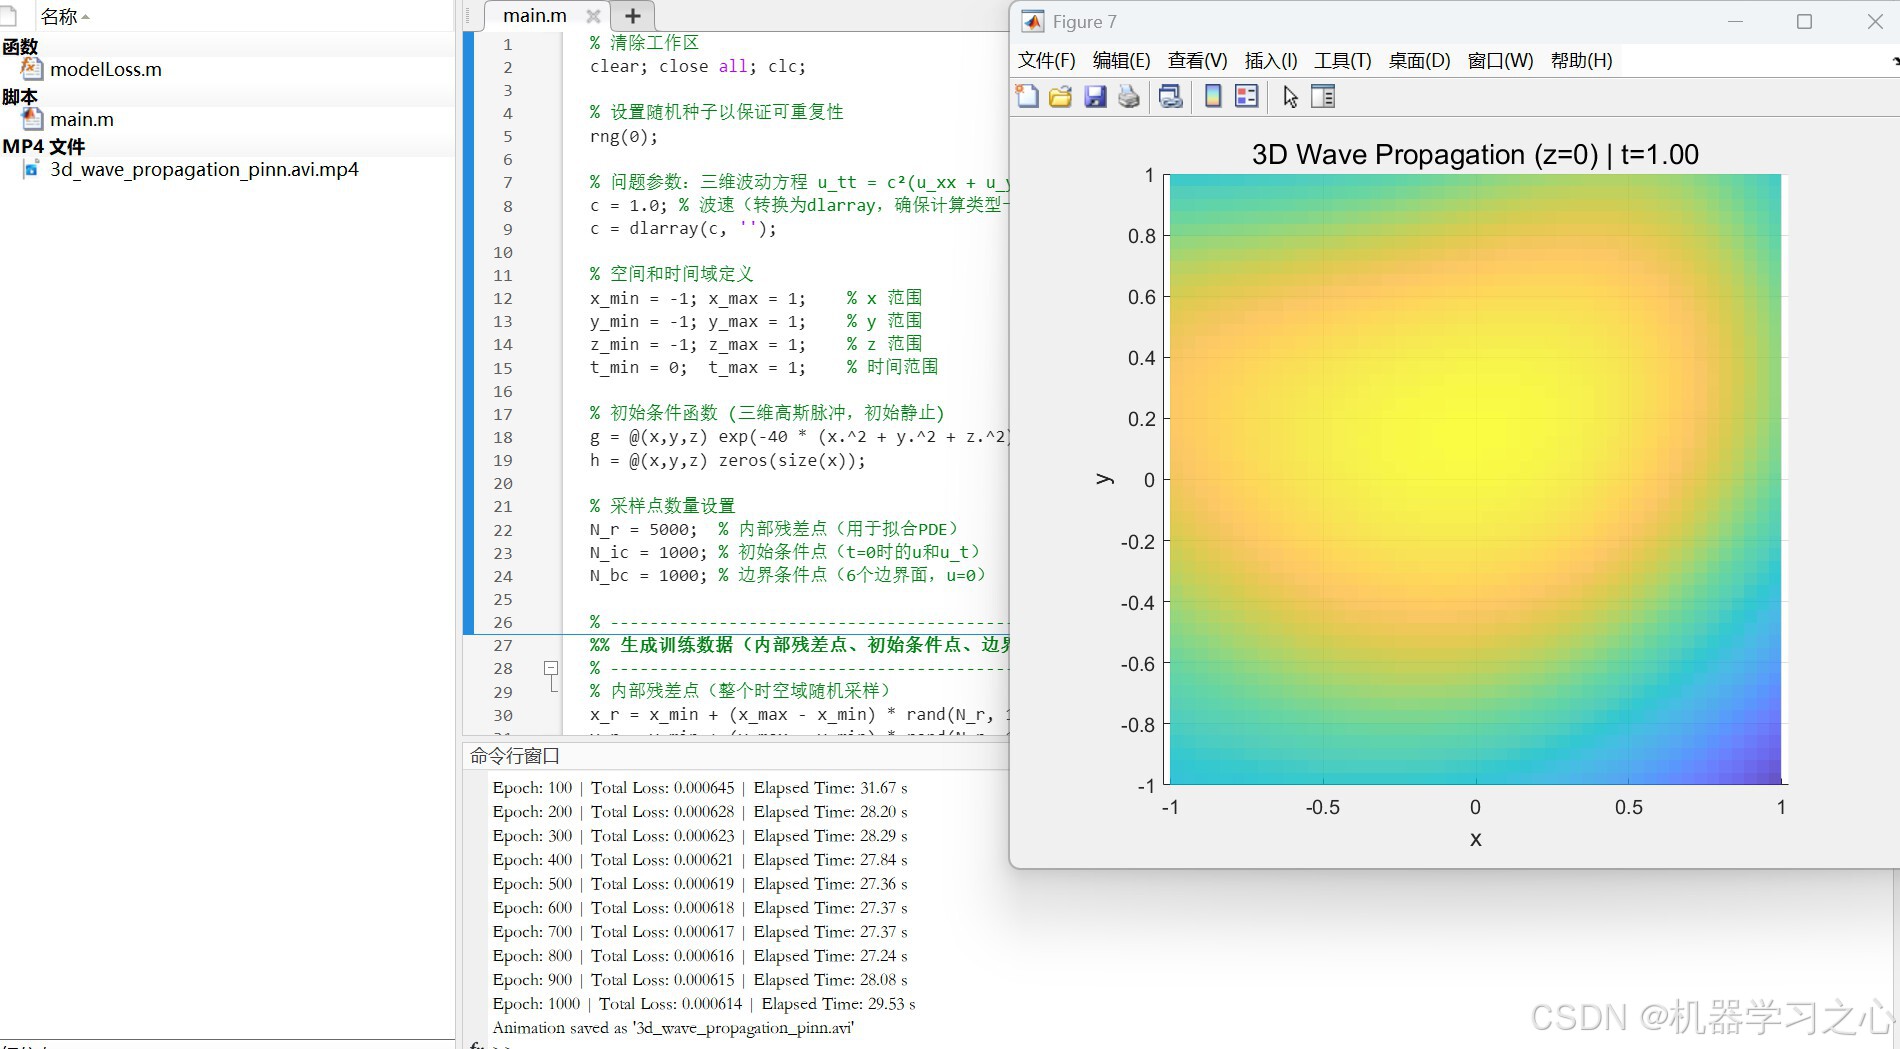The height and width of the screenshot is (1049, 1900).
Task: Click Print Figure icon in Figure 7 toolbar
Action: (1129, 97)
